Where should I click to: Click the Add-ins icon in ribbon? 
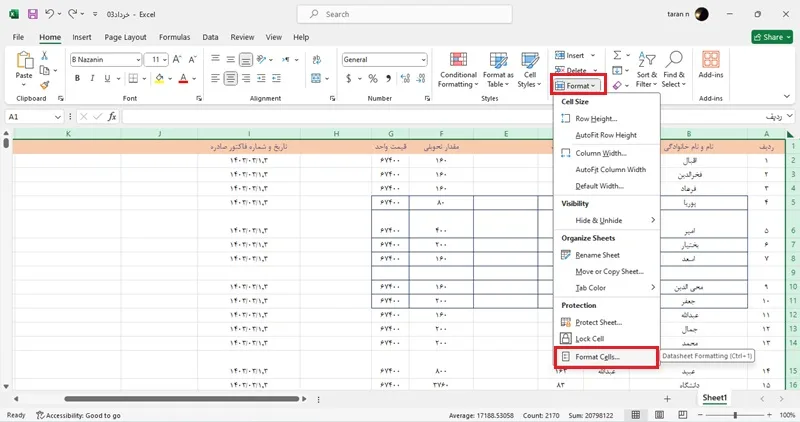coord(711,60)
